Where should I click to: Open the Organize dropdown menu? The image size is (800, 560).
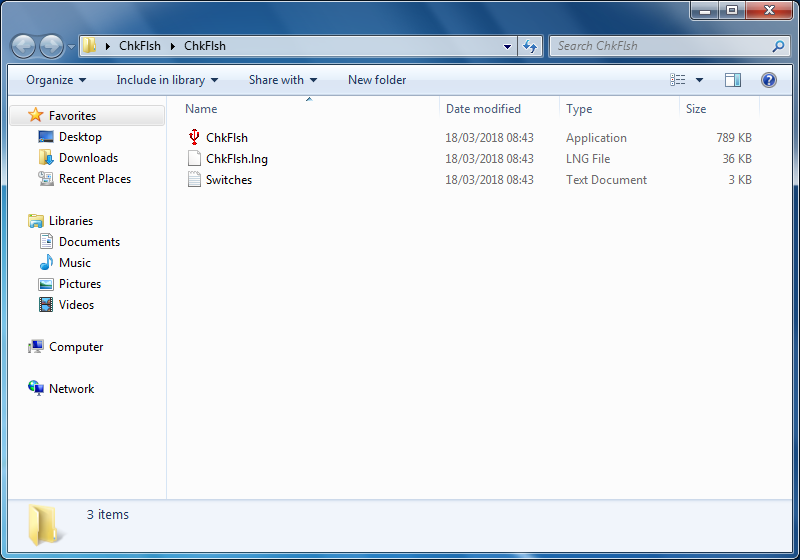(56, 80)
